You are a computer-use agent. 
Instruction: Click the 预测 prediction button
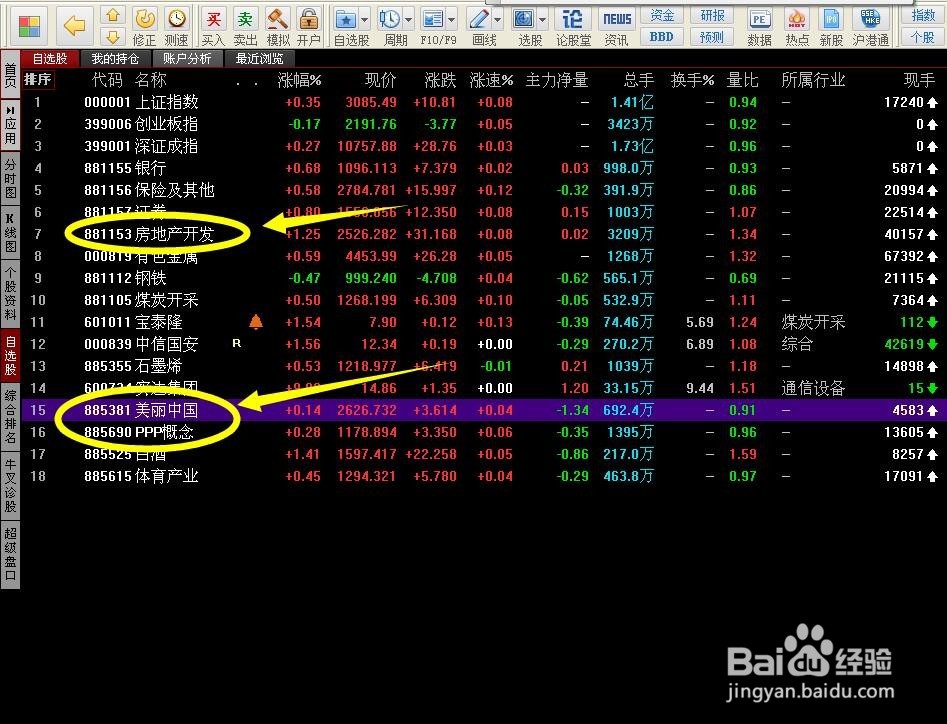tap(711, 37)
